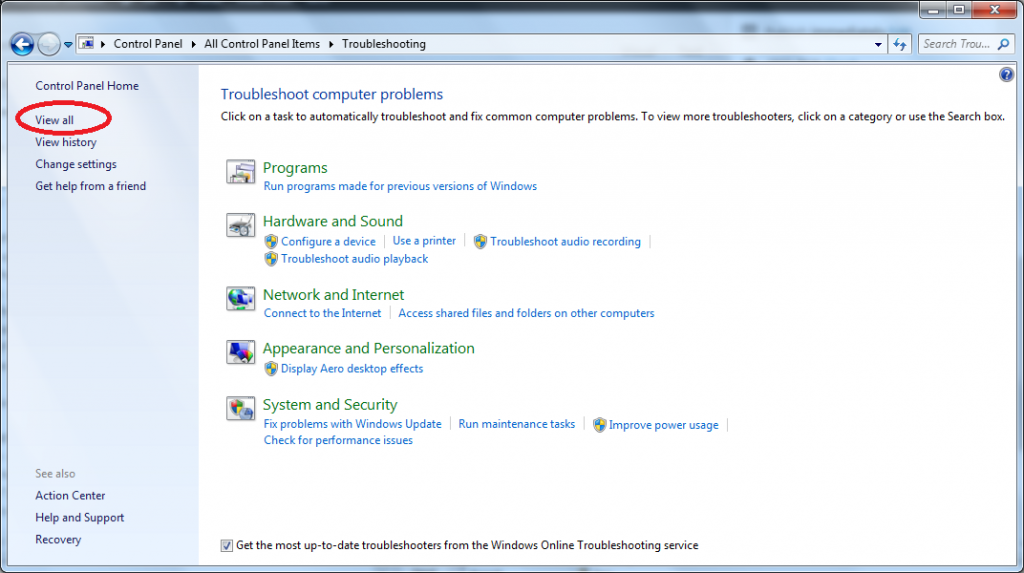Click the Back navigation arrow button

point(22,44)
